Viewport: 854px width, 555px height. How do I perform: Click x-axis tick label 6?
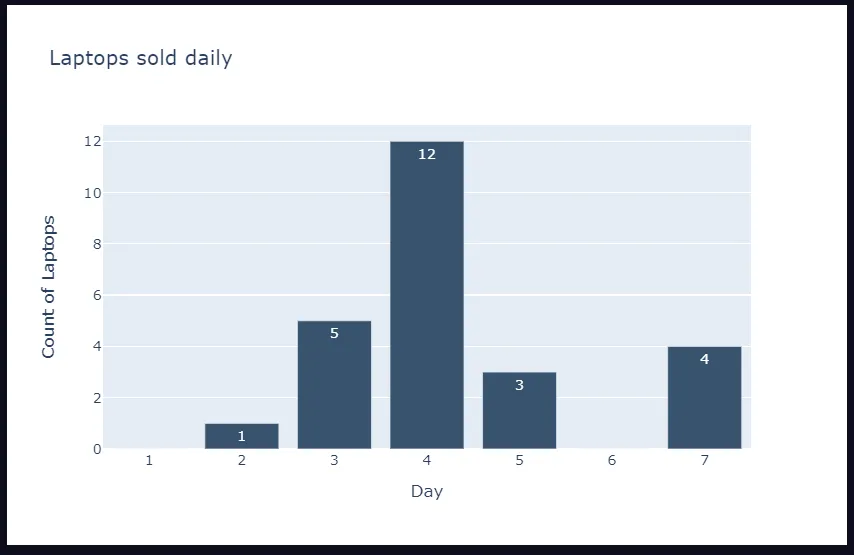(x=612, y=461)
